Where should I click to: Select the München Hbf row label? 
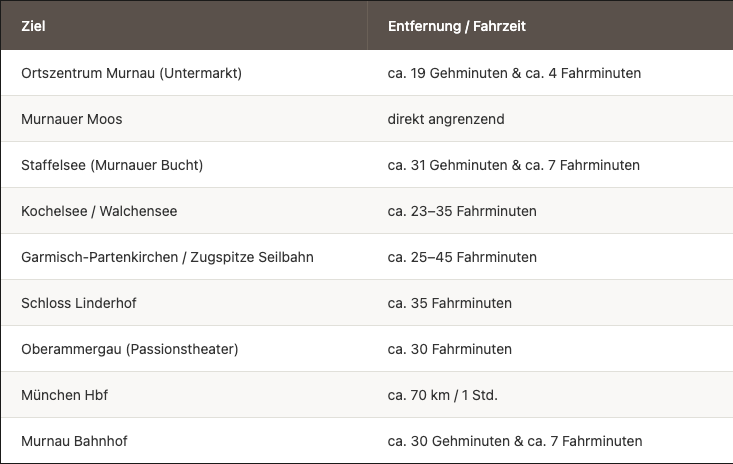pyautogui.click(x=65, y=395)
